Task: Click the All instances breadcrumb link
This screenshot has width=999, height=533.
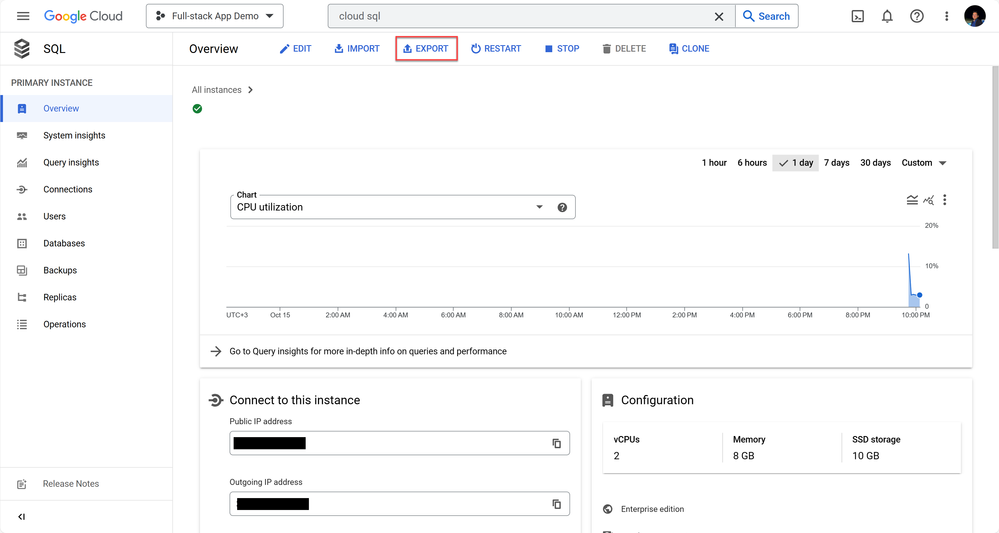Action: (217, 90)
